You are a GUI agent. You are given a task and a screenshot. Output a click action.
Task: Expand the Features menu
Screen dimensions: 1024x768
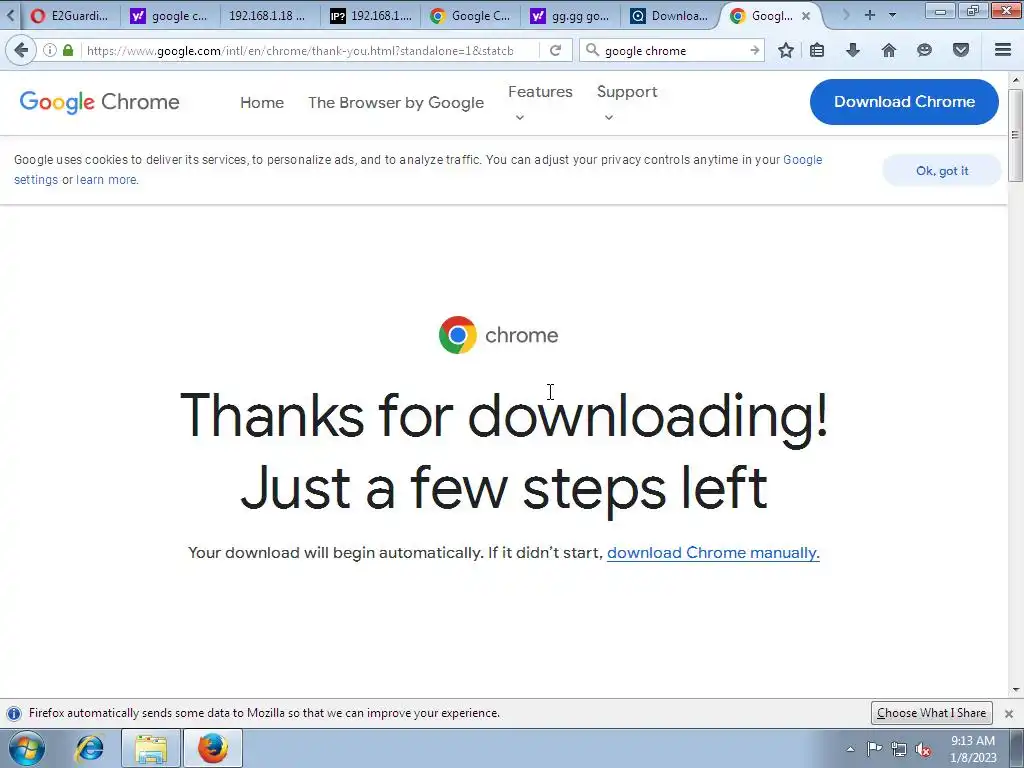click(x=540, y=103)
